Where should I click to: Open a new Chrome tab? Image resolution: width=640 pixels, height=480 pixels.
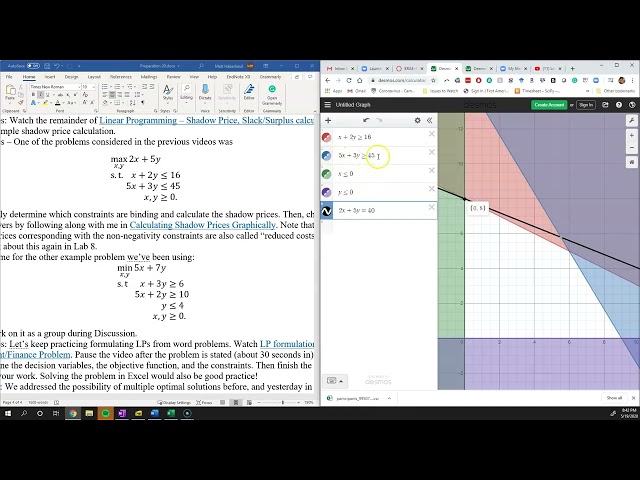pyautogui.click(x=572, y=69)
